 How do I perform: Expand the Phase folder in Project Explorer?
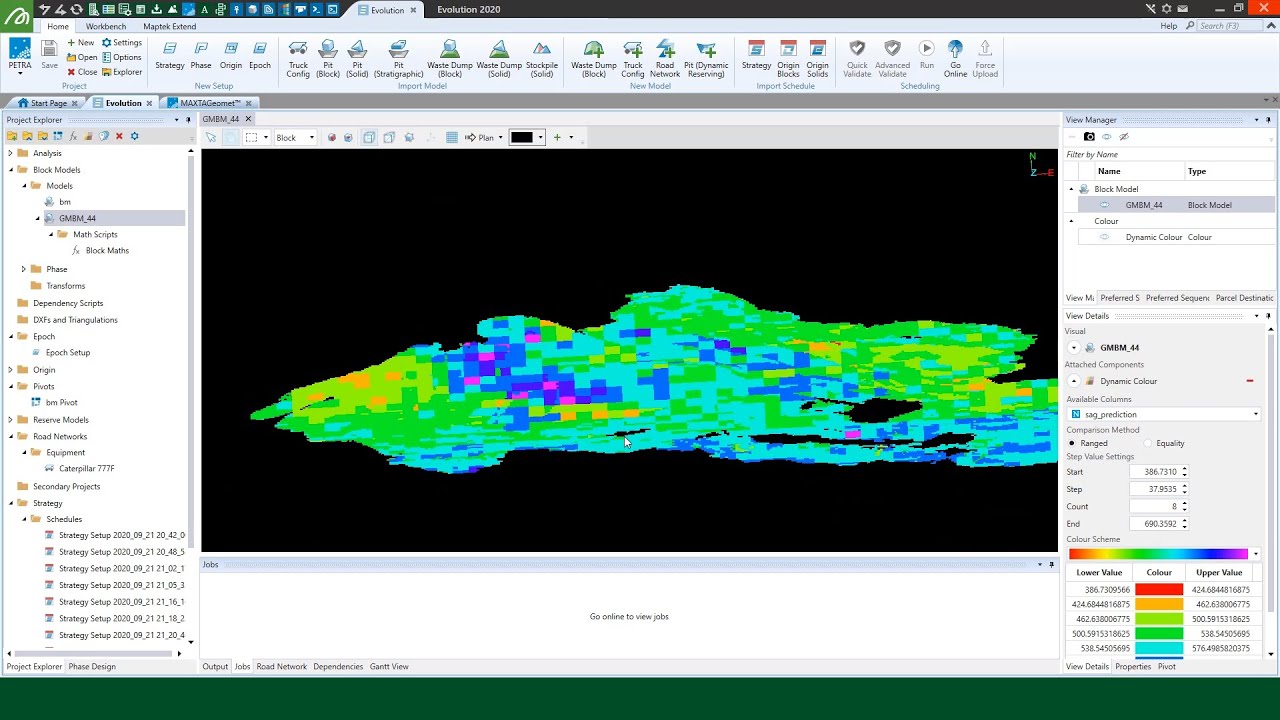(x=24, y=269)
